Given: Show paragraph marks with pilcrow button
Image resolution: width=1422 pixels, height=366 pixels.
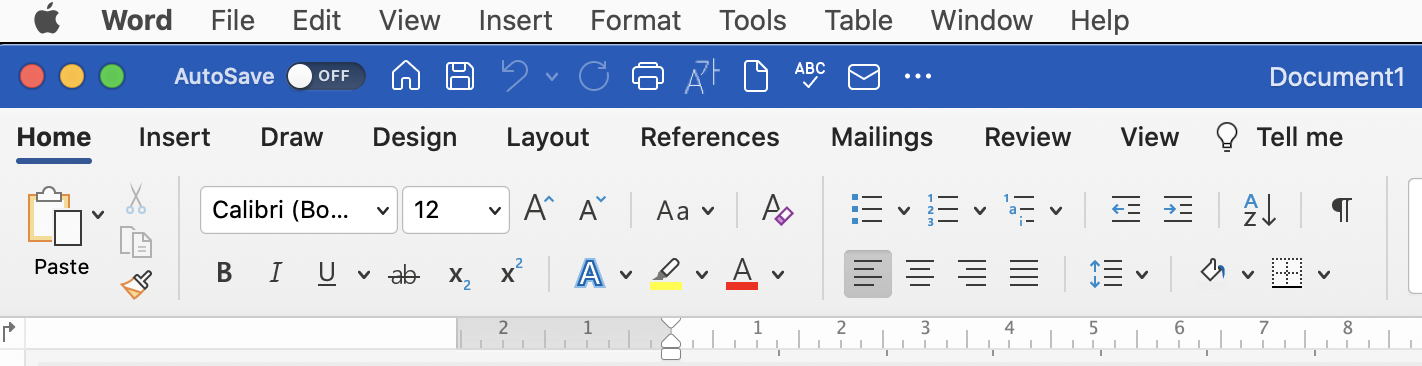Looking at the screenshot, I should 1341,210.
